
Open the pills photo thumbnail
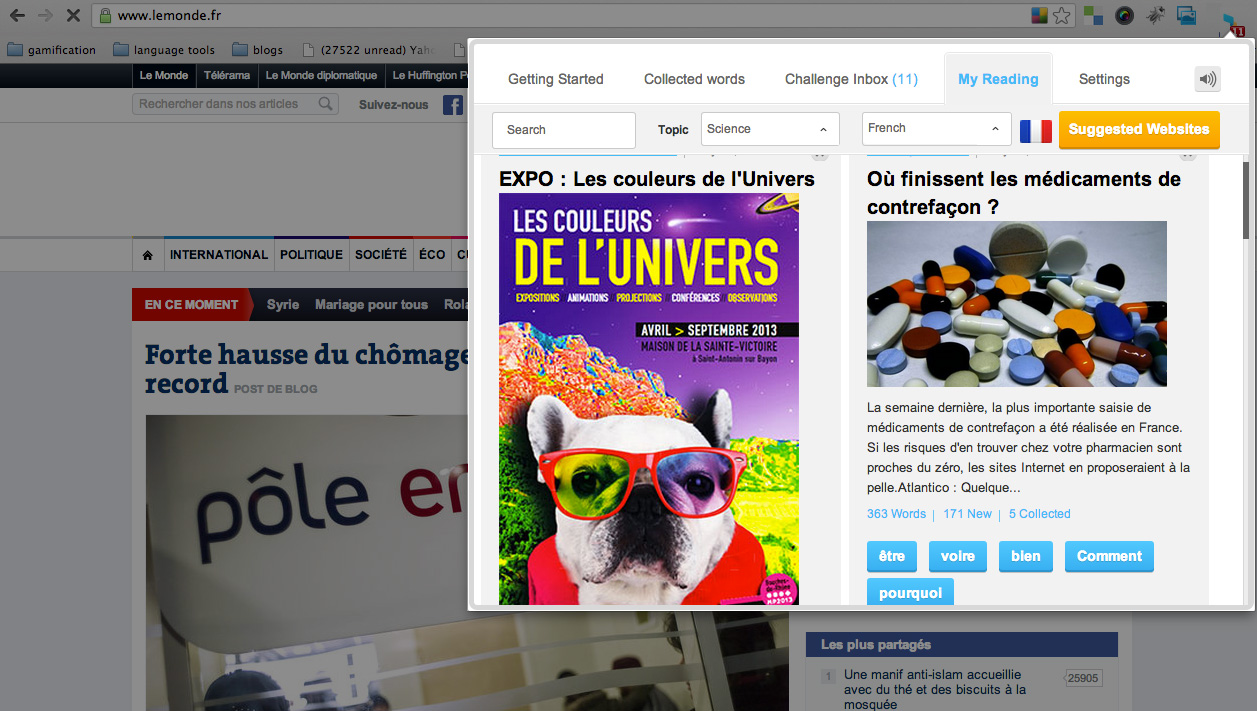pos(1017,304)
